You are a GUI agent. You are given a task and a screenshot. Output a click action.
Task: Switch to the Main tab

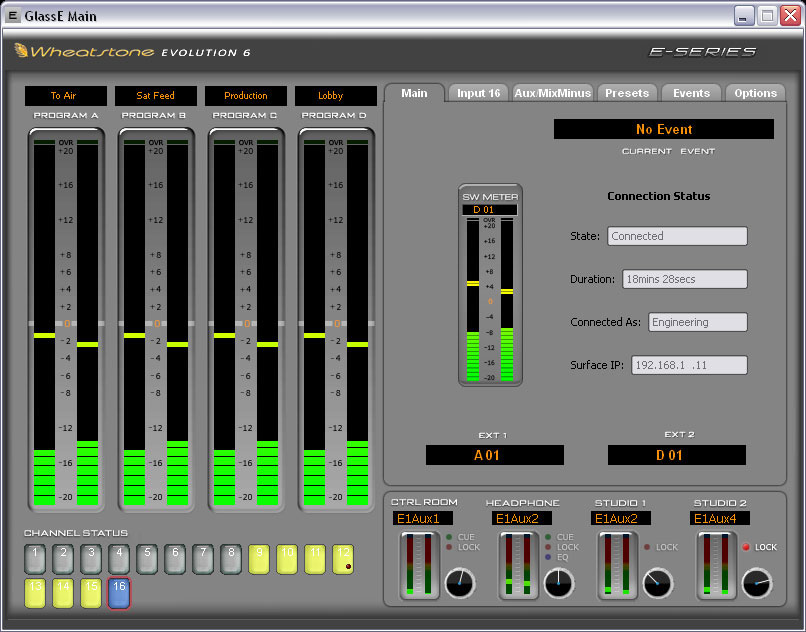pyautogui.click(x=414, y=93)
